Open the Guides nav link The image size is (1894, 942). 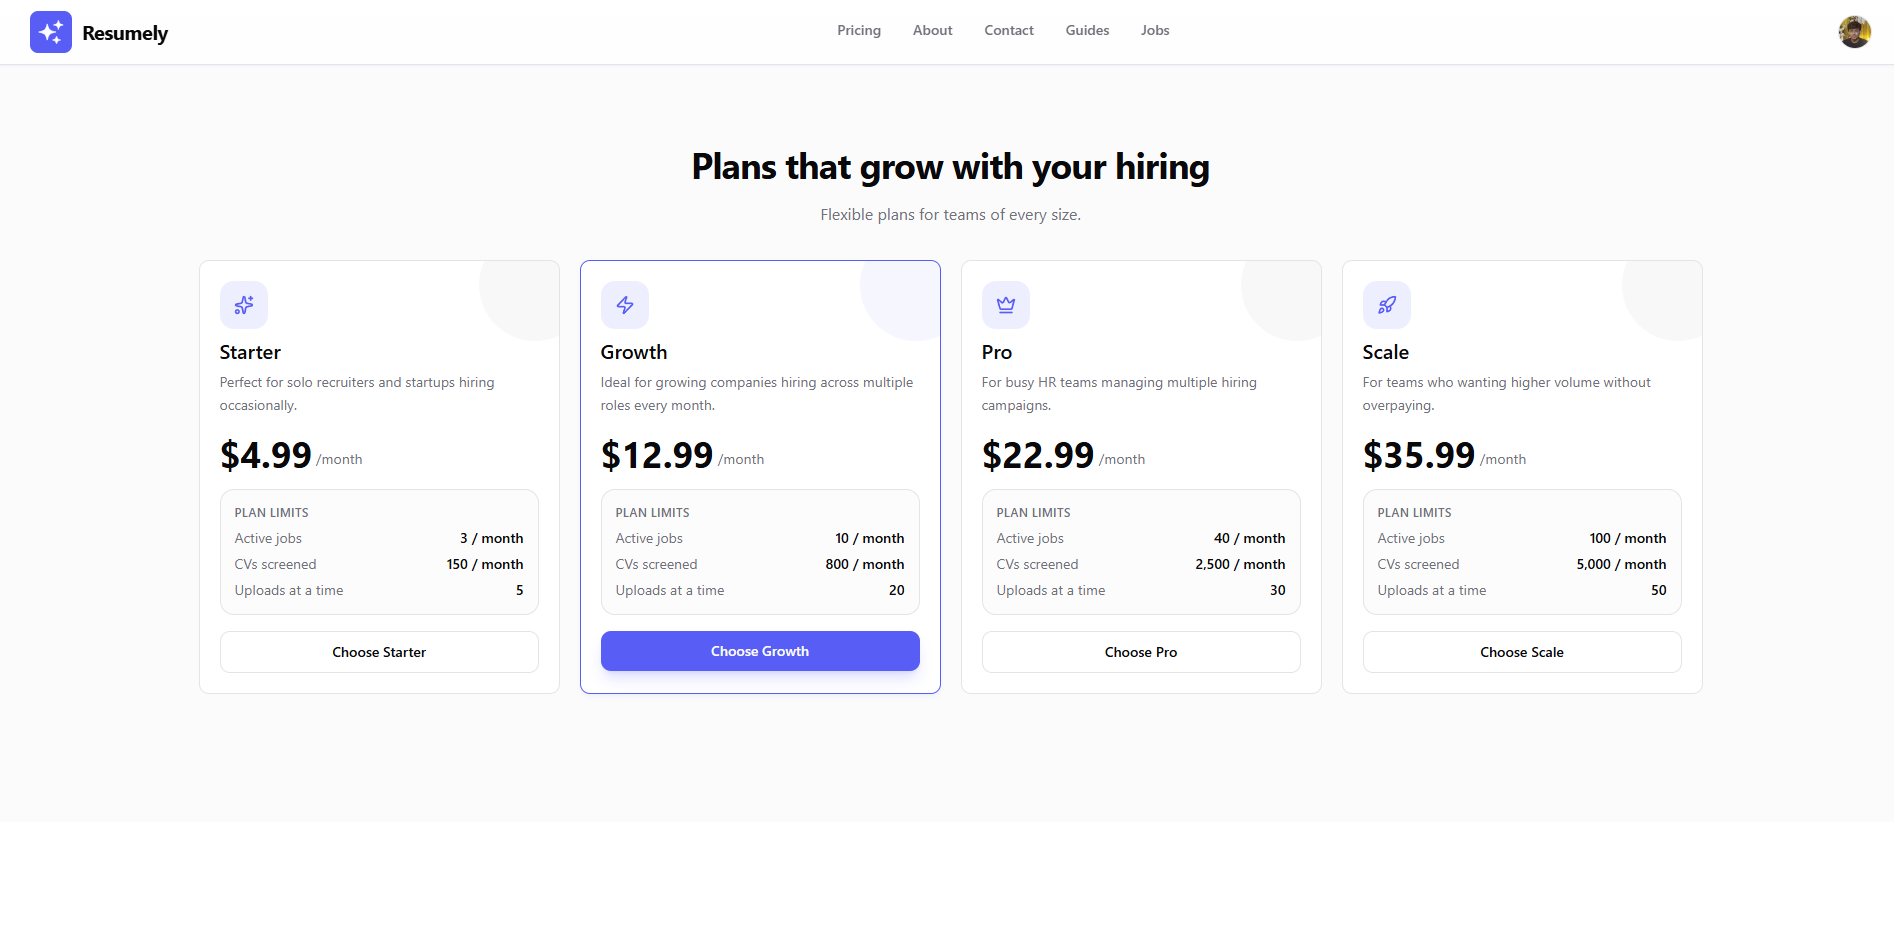[x=1087, y=30]
